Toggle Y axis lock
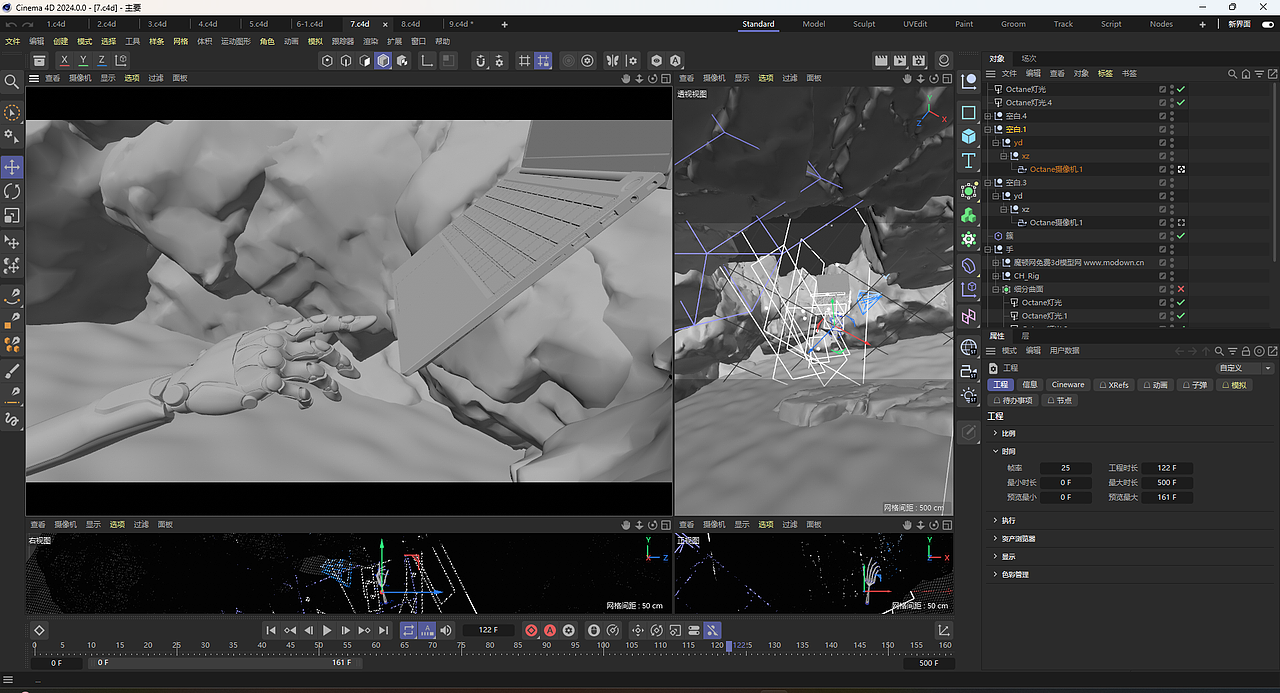The image size is (1280, 693). click(83, 61)
